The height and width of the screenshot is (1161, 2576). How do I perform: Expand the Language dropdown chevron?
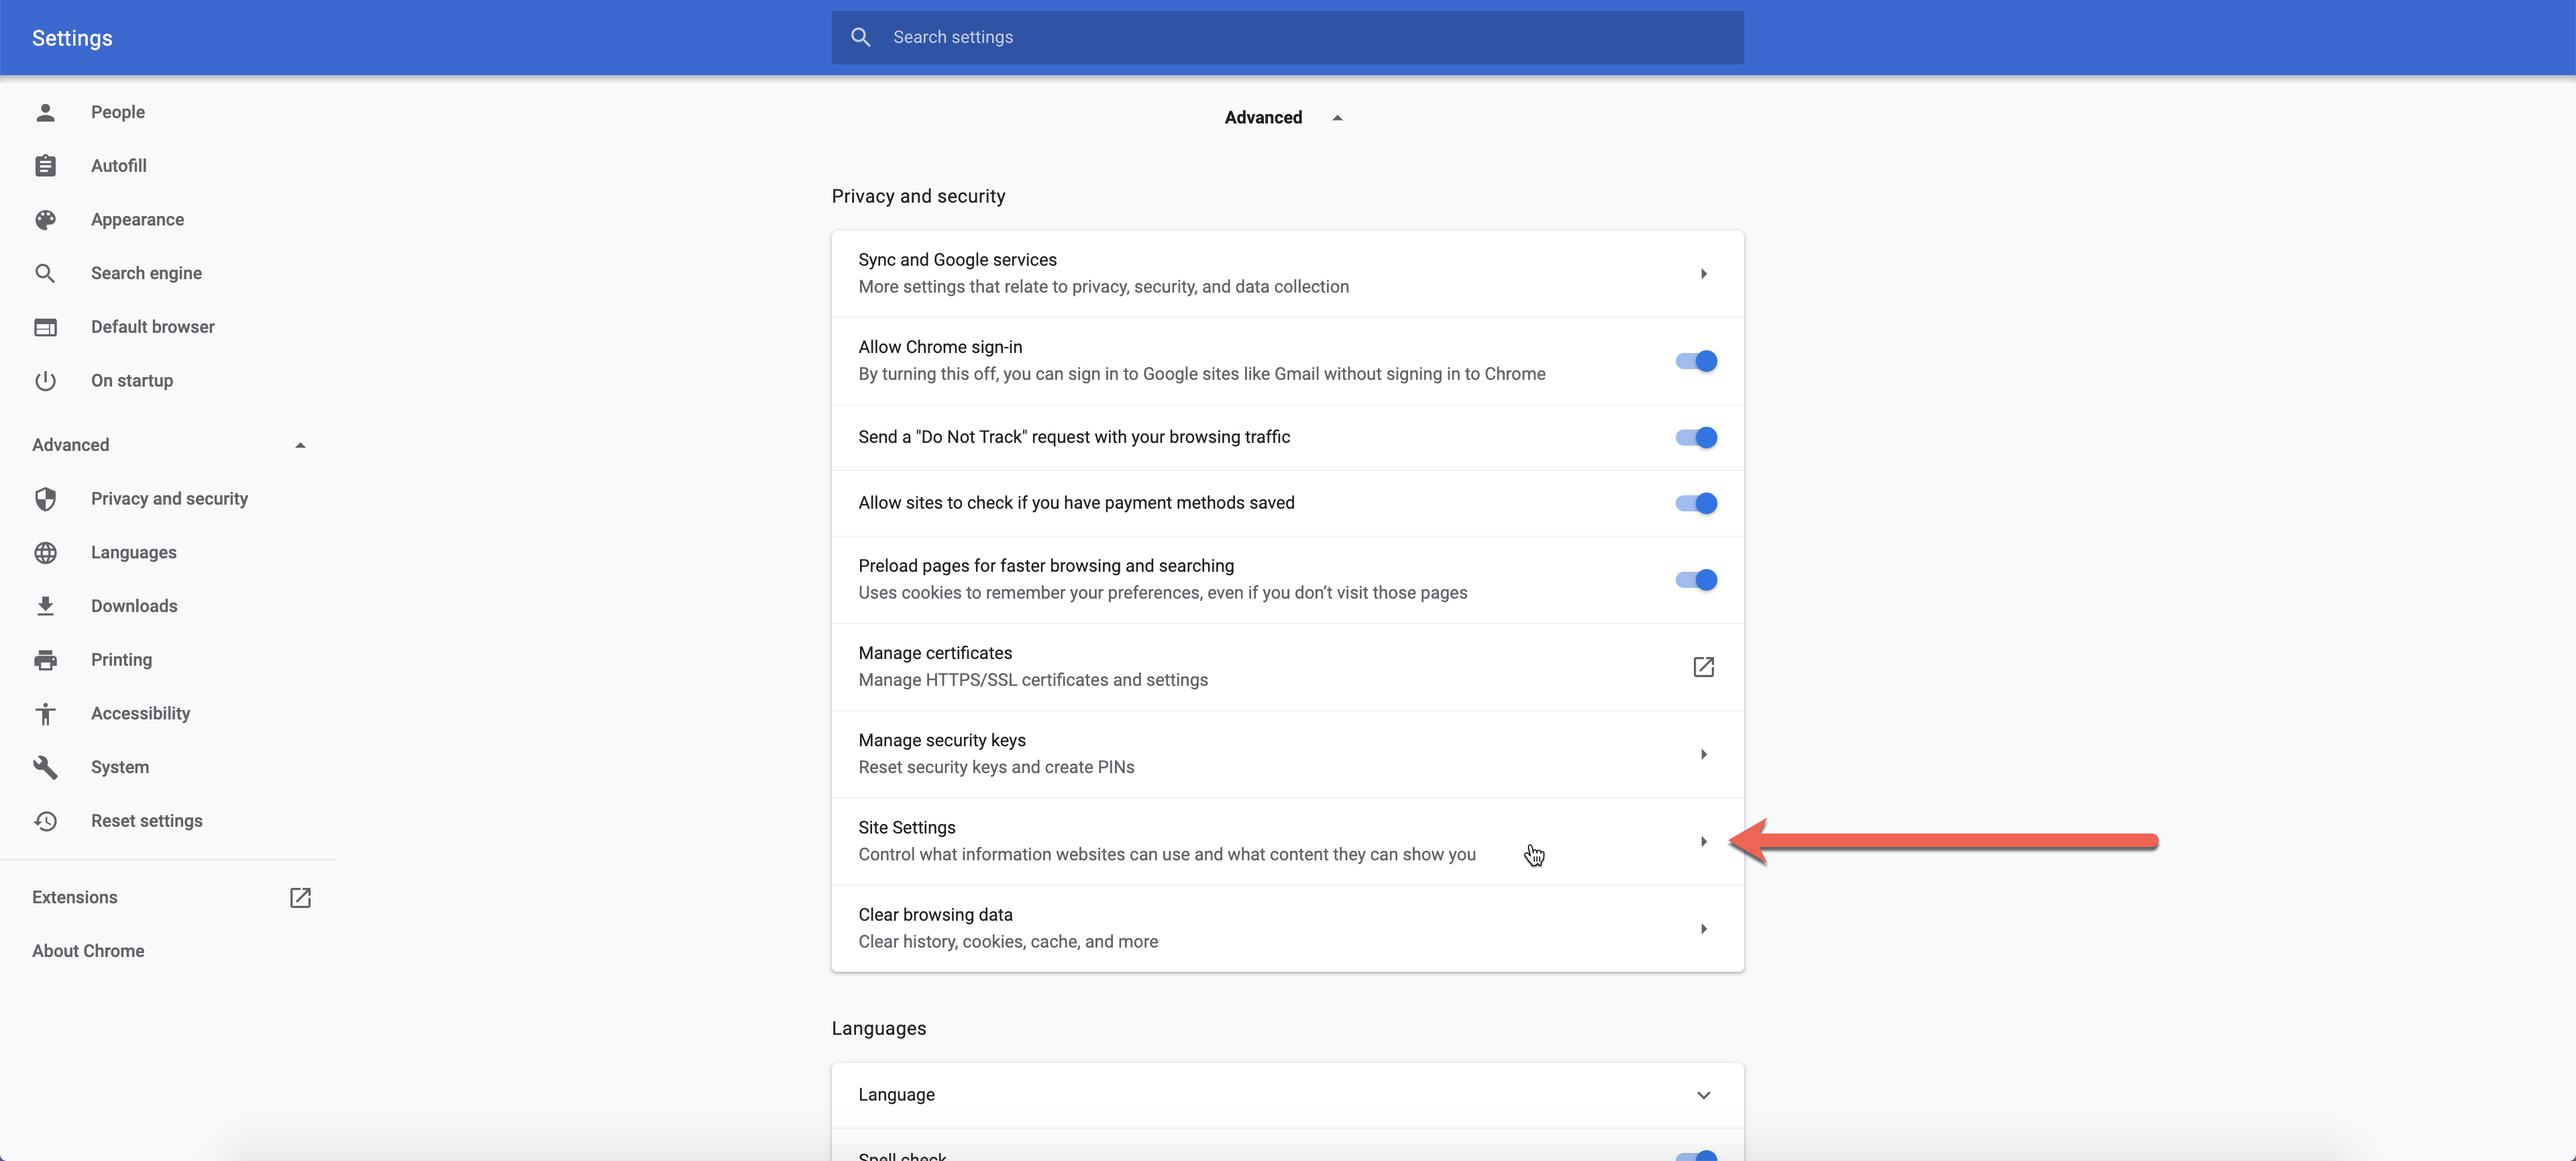pos(1703,1095)
